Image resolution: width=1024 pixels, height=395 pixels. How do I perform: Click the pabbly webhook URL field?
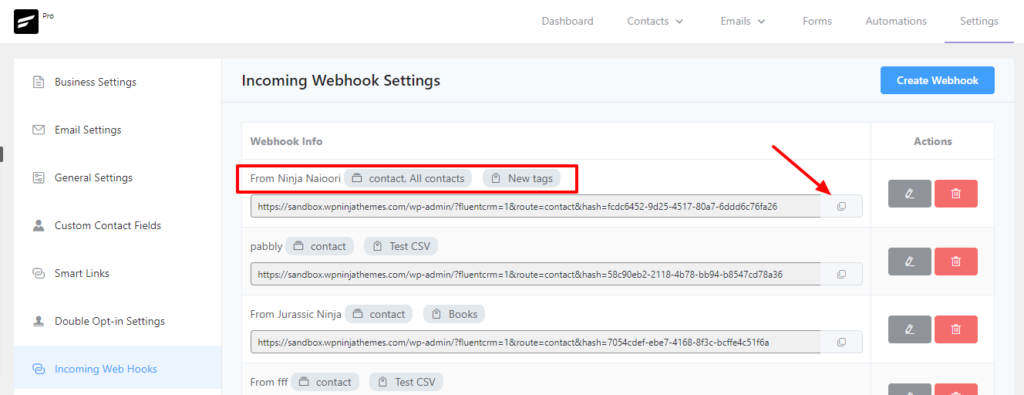point(536,274)
